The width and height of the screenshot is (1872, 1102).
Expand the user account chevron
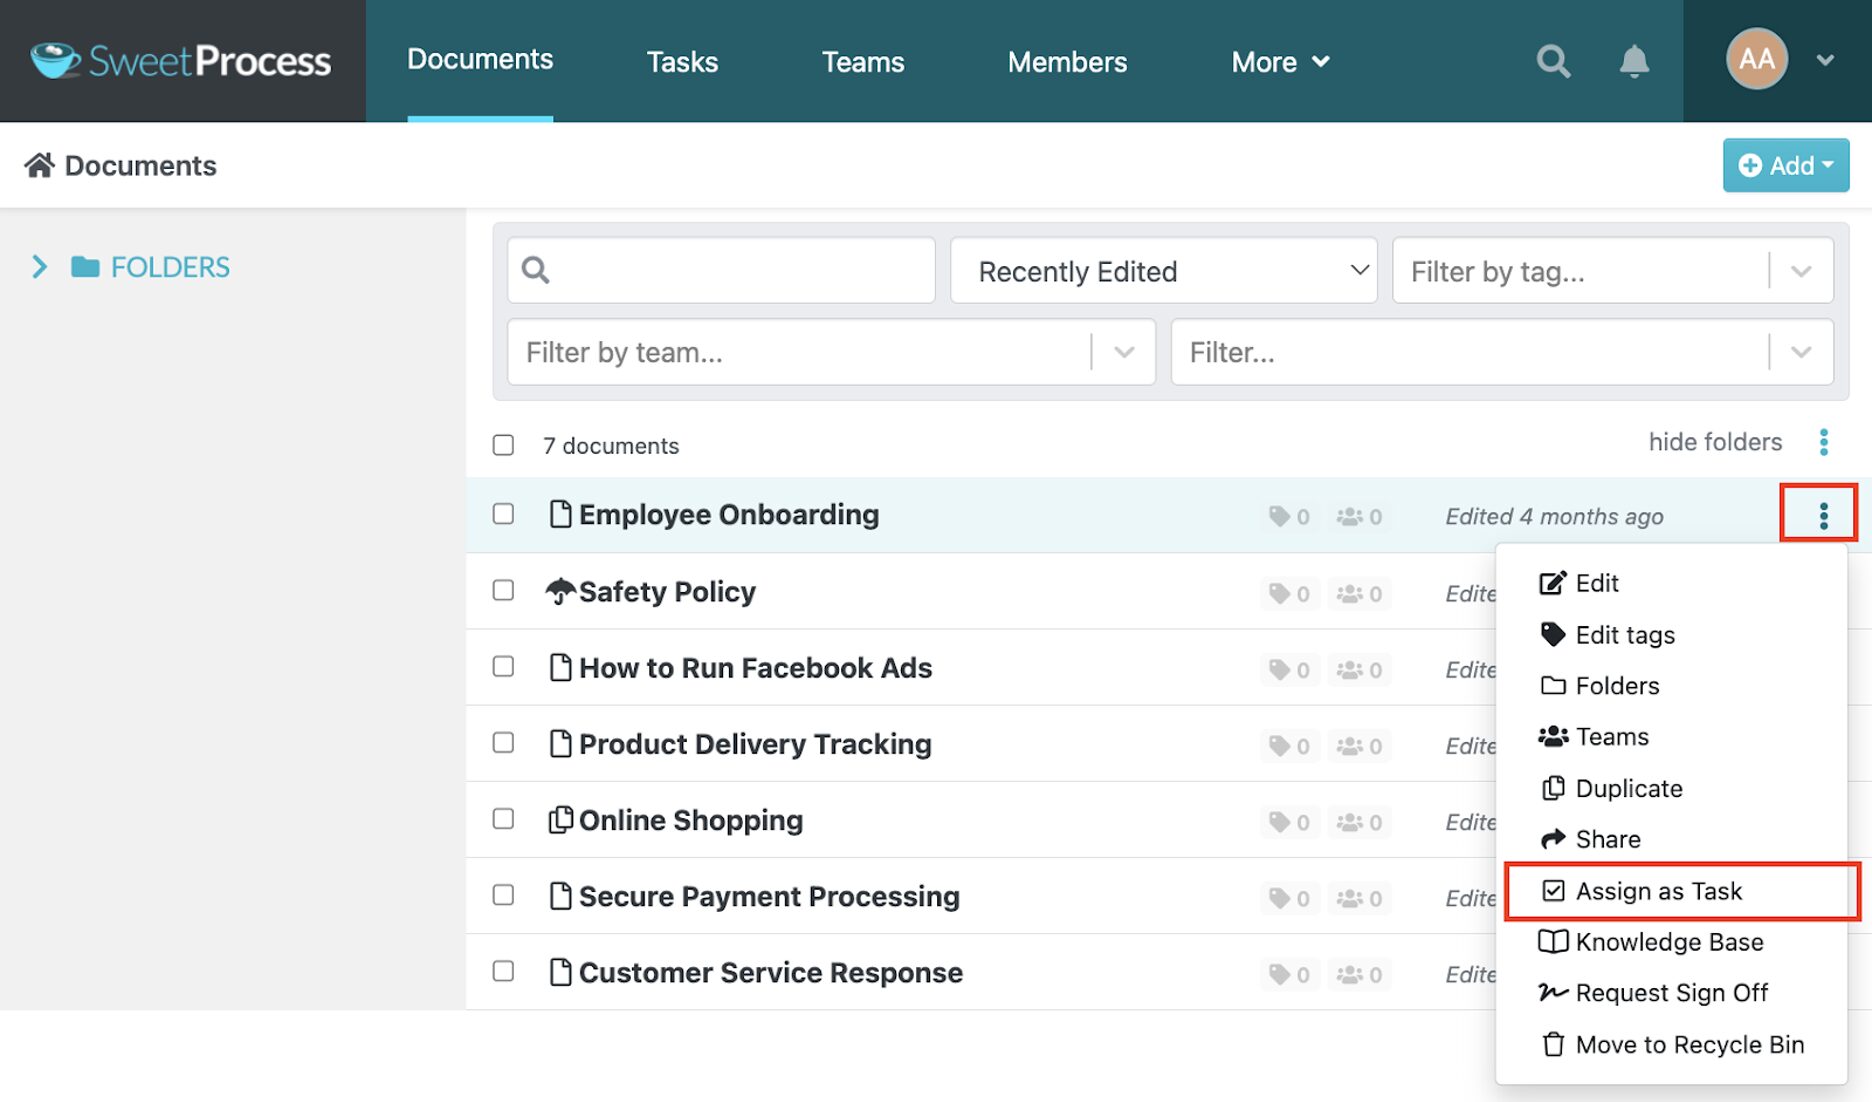coord(1825,60)
